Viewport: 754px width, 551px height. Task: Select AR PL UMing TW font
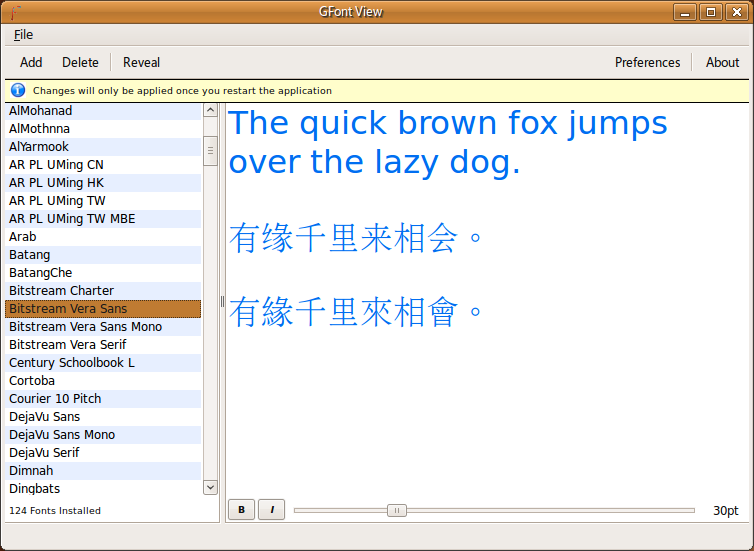(103, 201)
